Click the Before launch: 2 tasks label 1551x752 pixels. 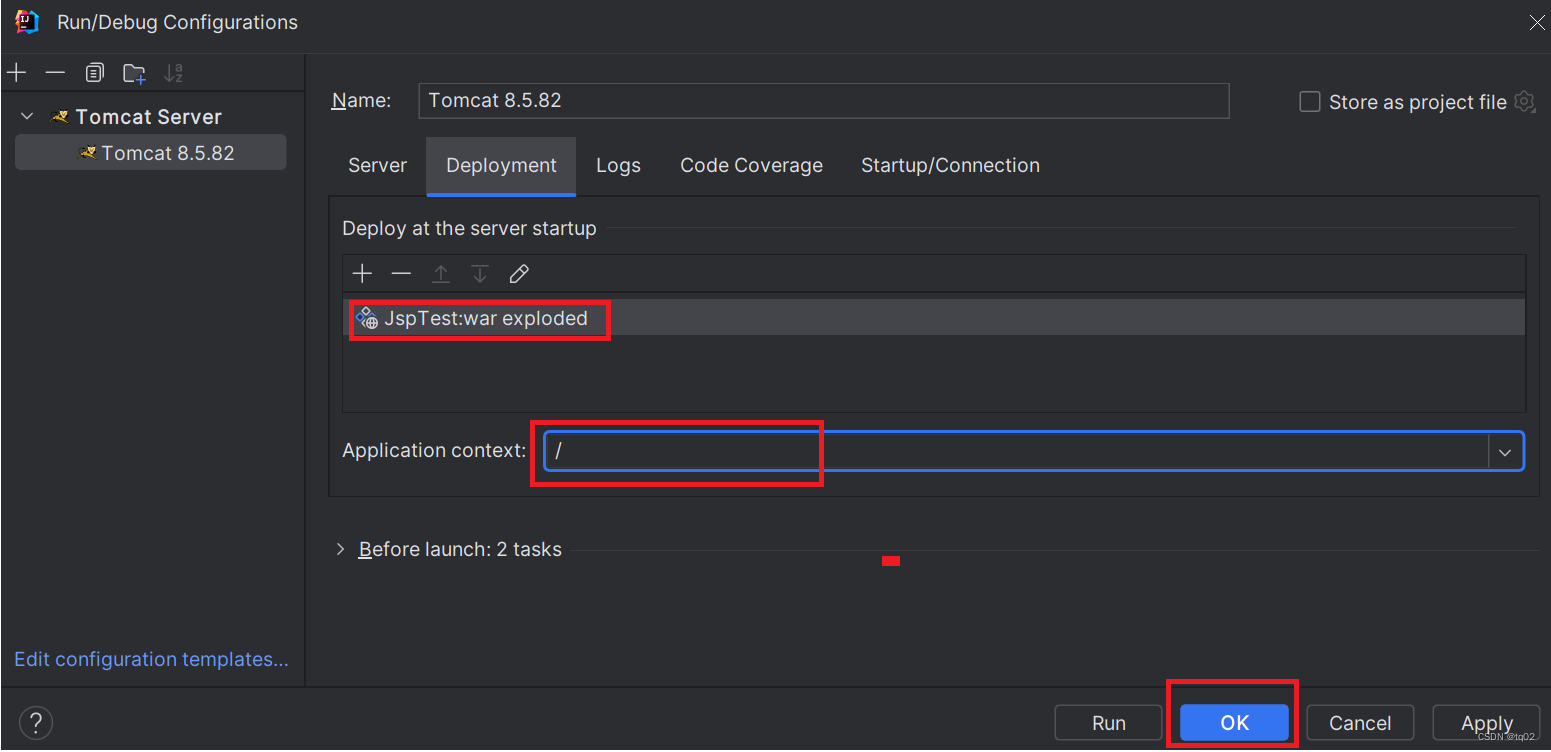[x=460, y=549]
